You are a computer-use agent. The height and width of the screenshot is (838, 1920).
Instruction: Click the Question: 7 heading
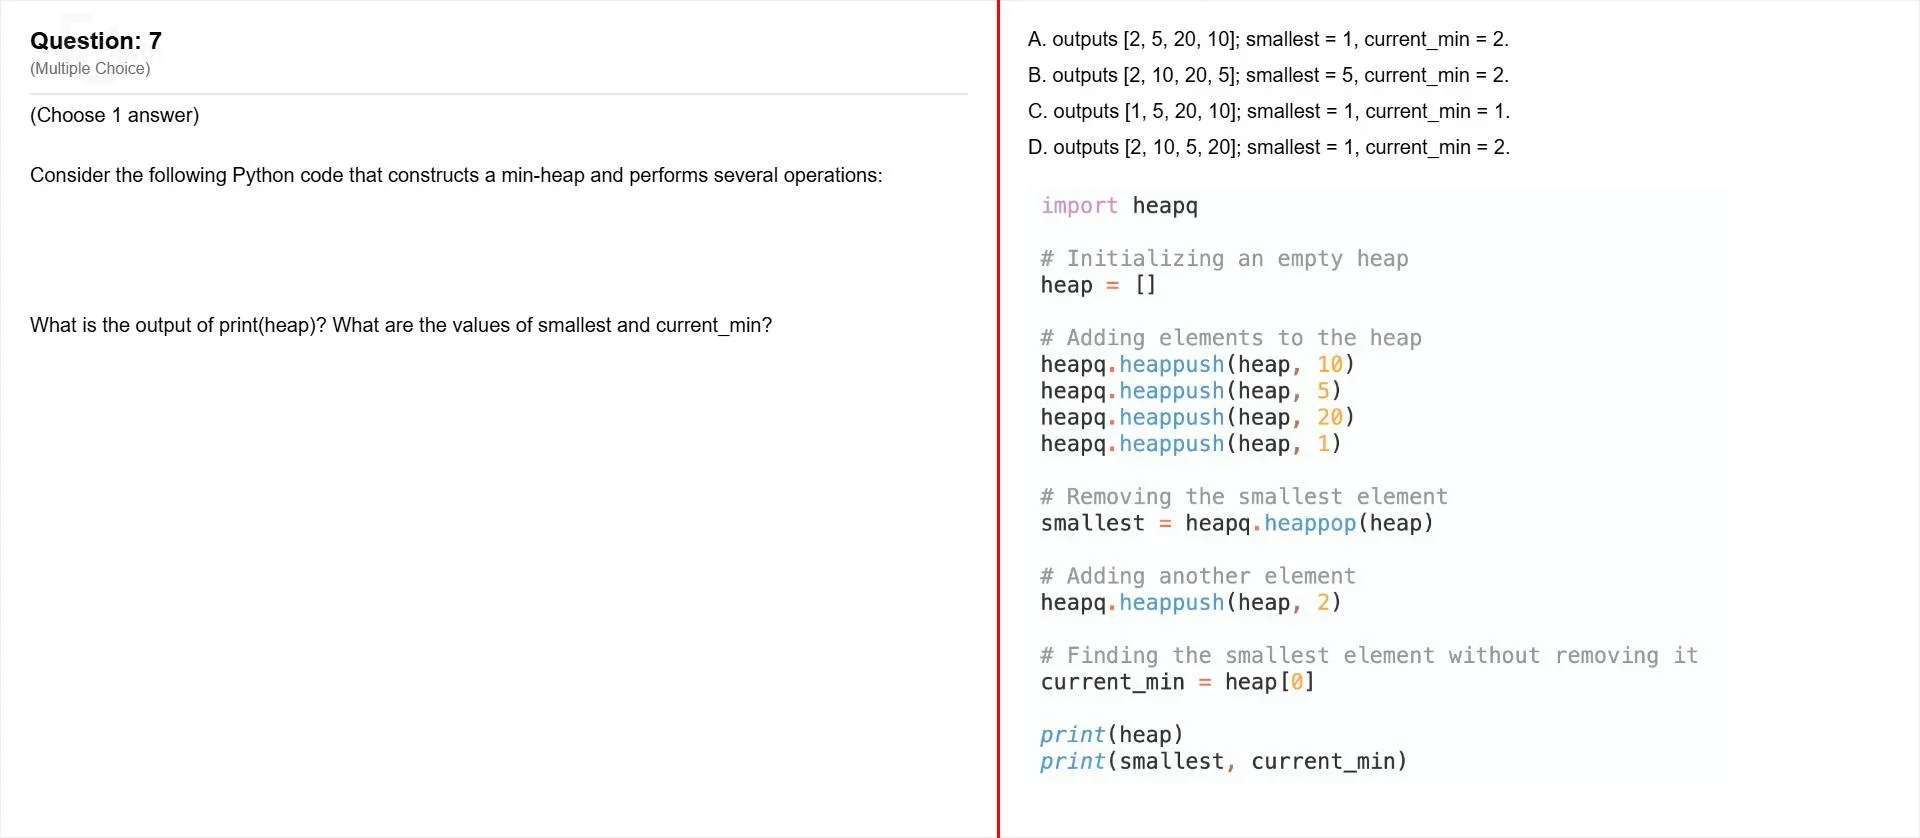coord(96,41)
